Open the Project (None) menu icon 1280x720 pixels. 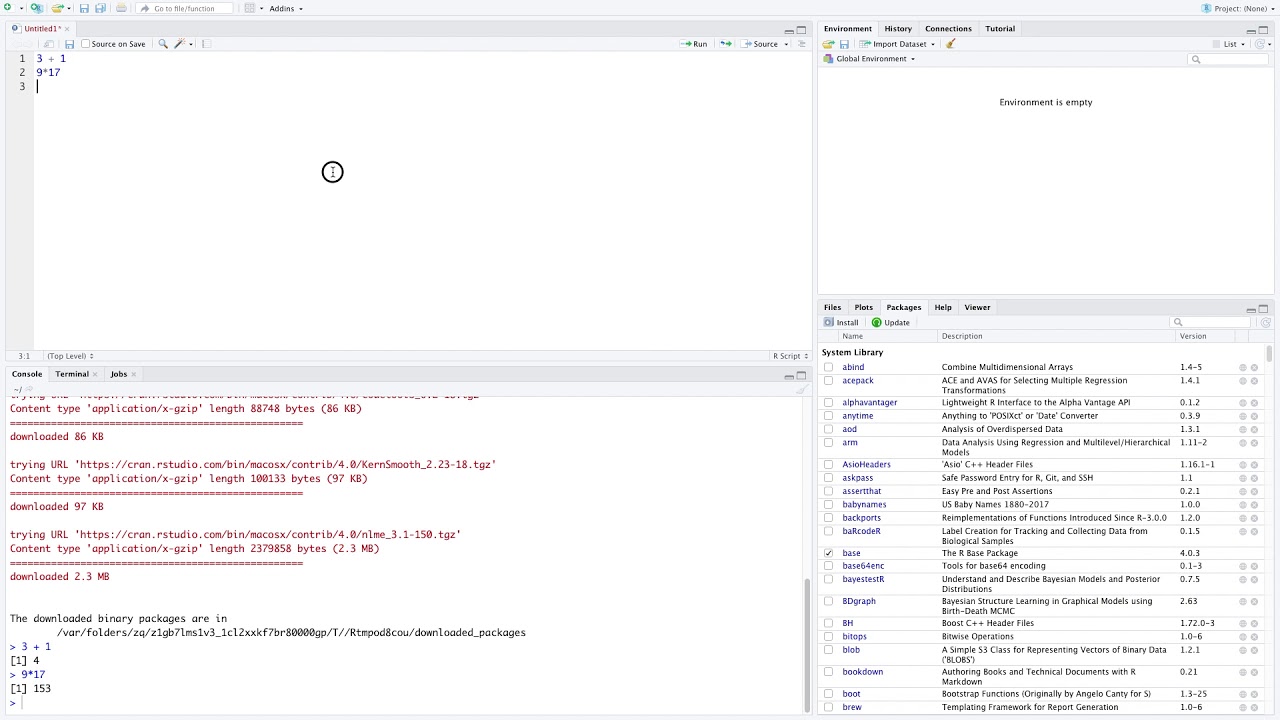(1206, 8)
